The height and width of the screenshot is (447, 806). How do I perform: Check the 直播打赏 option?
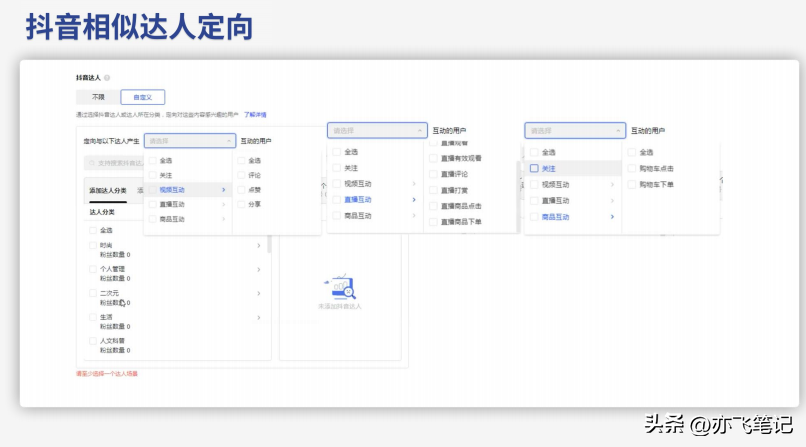point(433,190)
